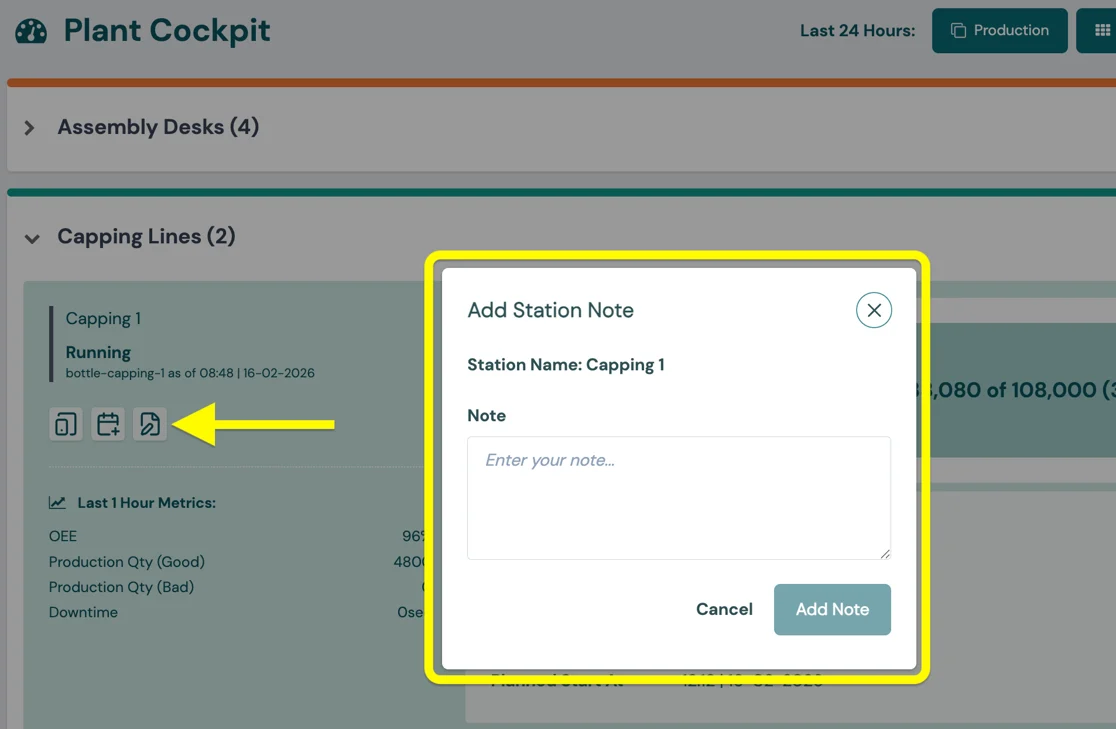Click the note text area resize handle
Viewport: 1116px width, 729px height.
(x=884, y=553)
